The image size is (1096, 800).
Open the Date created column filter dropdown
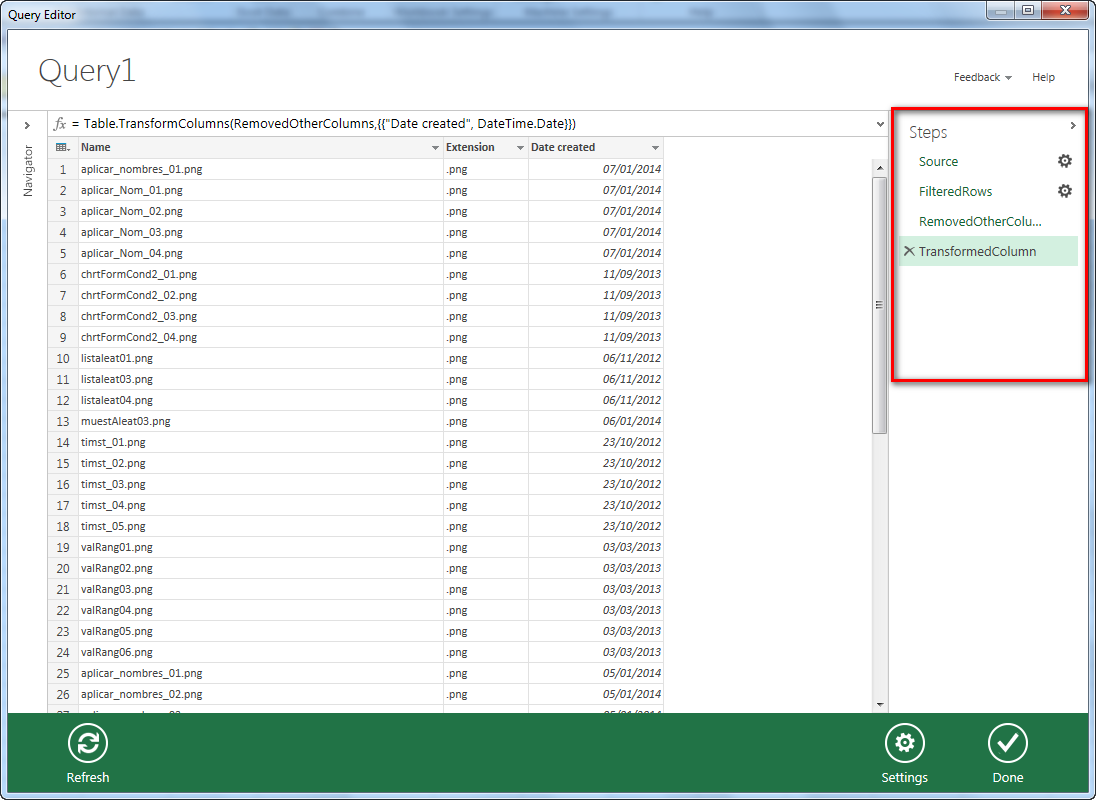(x=655, y=147)
